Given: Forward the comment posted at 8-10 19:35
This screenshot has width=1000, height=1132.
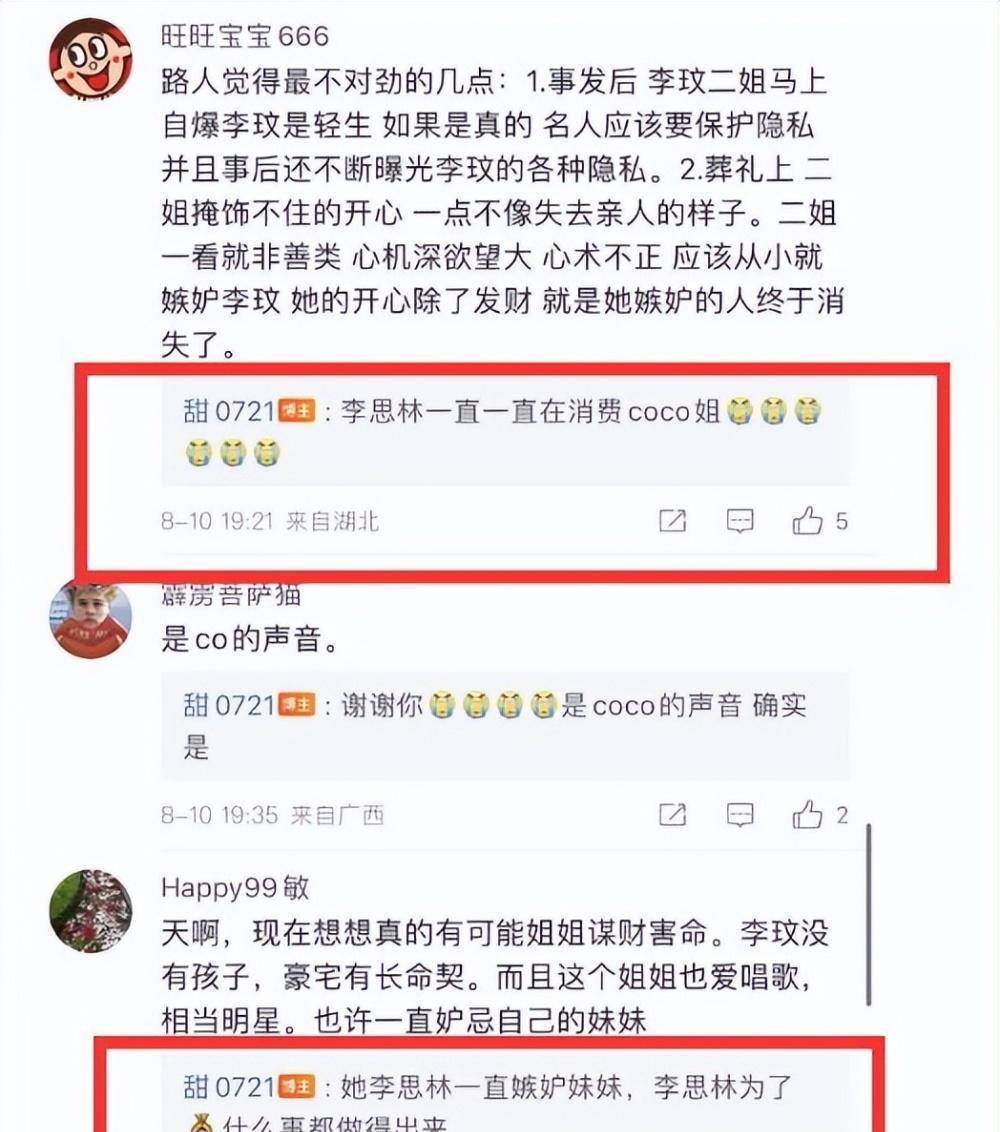Looking at the screenshot, I should pyautogui.click(x=672, y=814).
